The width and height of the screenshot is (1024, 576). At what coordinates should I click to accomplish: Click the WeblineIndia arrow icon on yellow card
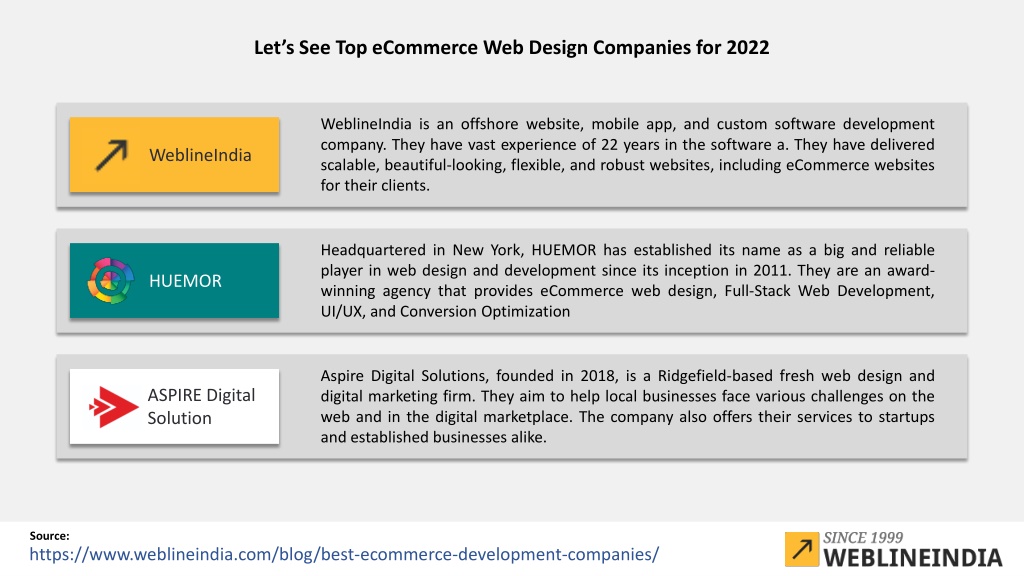click(112, 155)
